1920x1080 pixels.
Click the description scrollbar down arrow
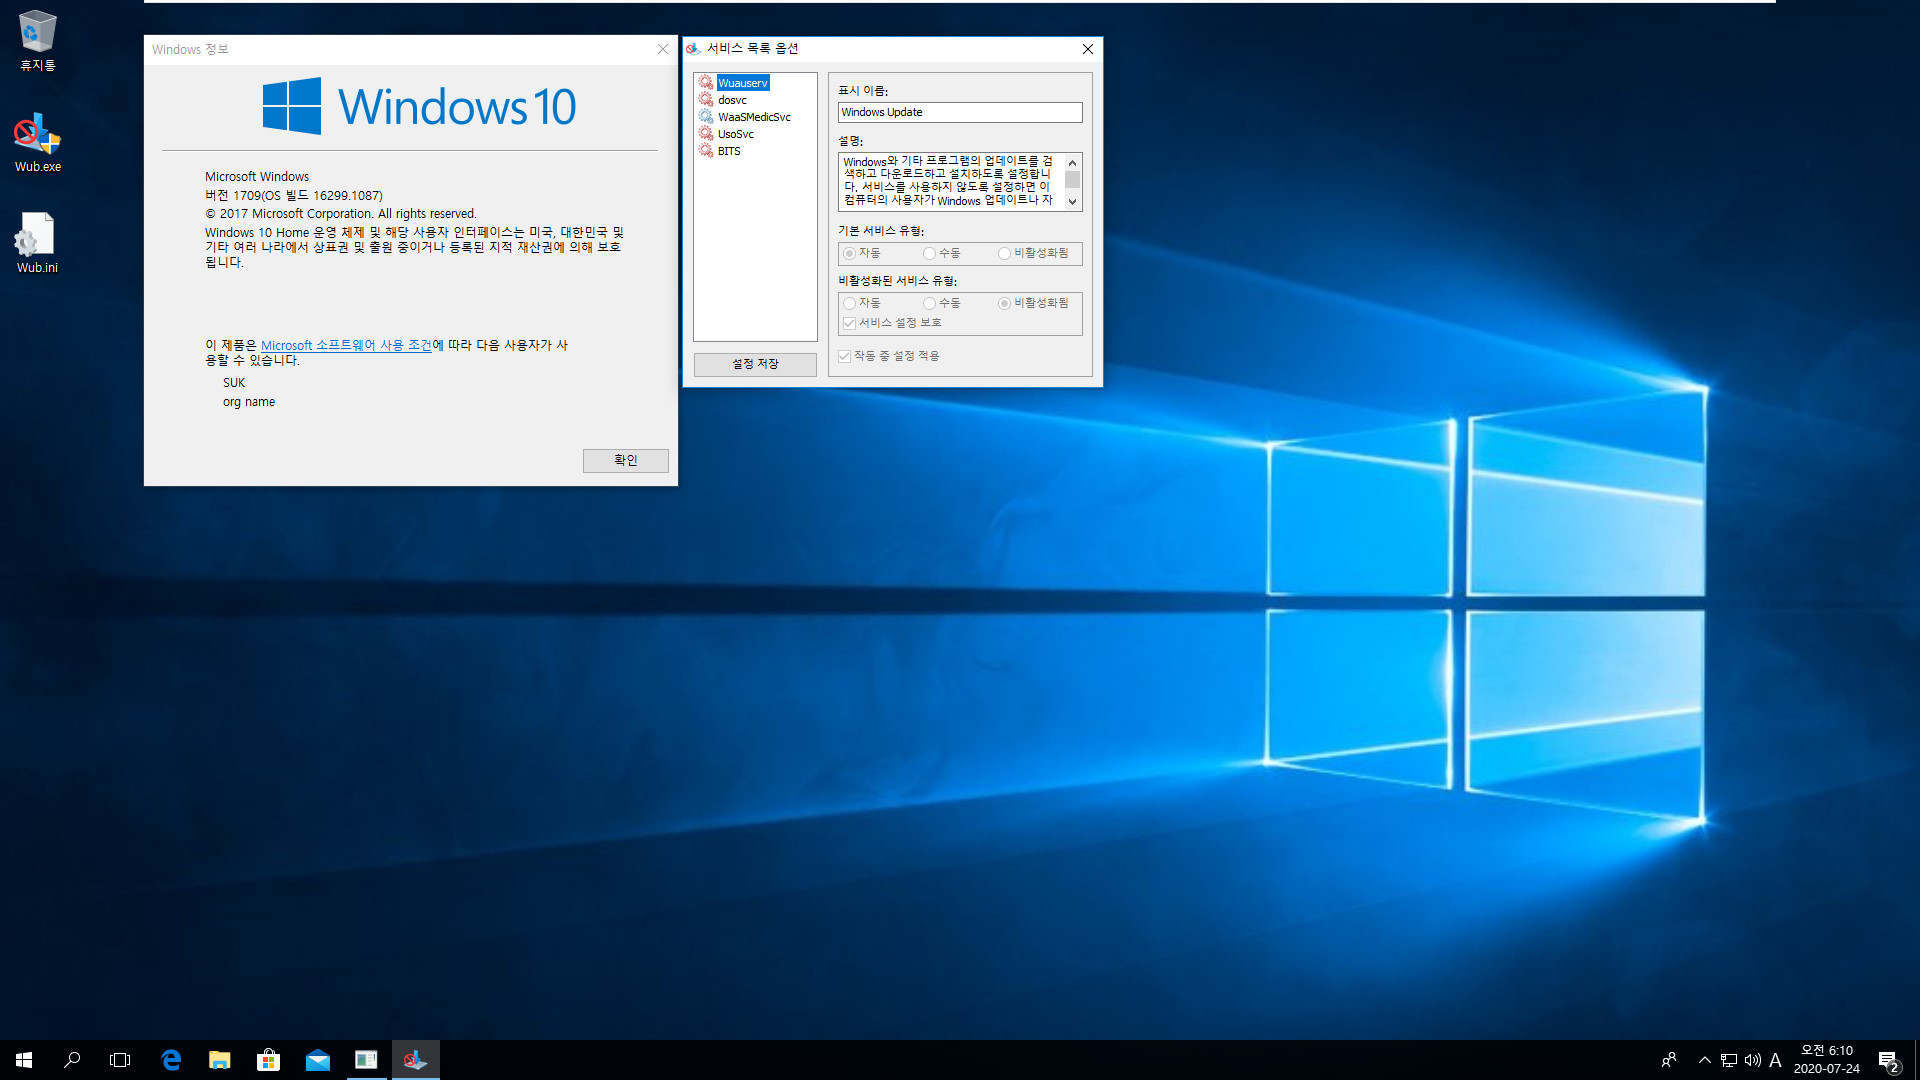tap(1072, 202)
